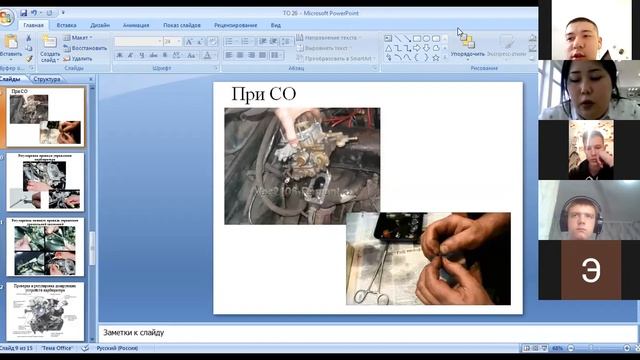The width and height of the screenshot is (640, 360).
Task: Create new slide with Создать слайд icon
Action: (x=49, y=42)
